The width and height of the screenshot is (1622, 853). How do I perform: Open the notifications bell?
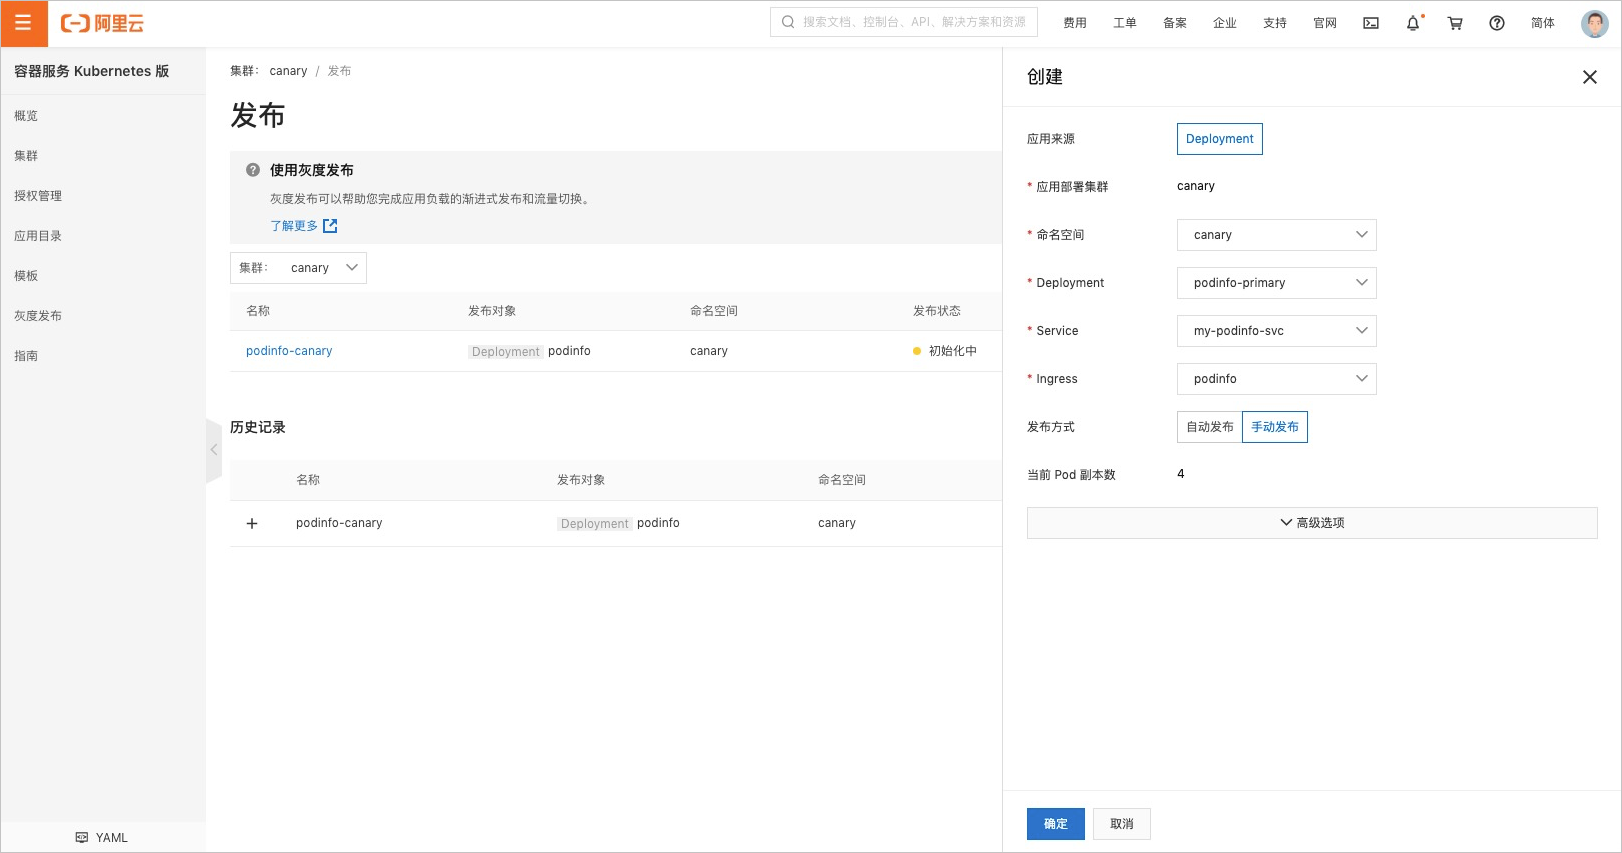1413,23
